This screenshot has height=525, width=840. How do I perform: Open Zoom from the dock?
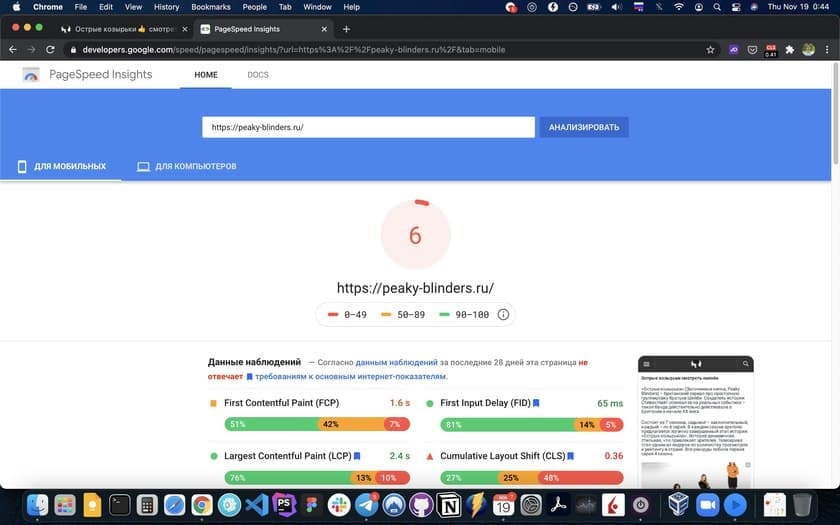(707, 505)
